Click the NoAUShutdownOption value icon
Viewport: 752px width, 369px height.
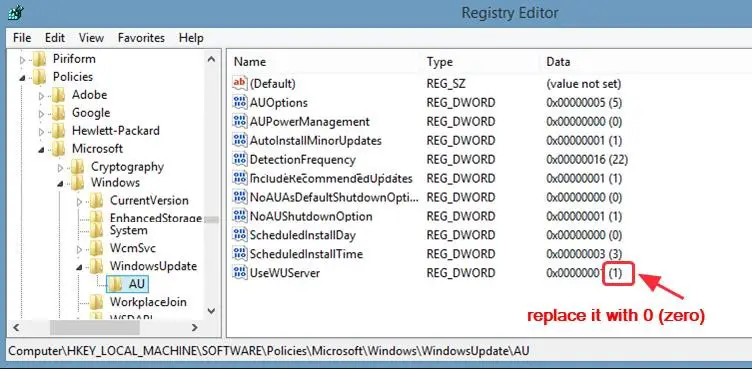click(239, 216)
